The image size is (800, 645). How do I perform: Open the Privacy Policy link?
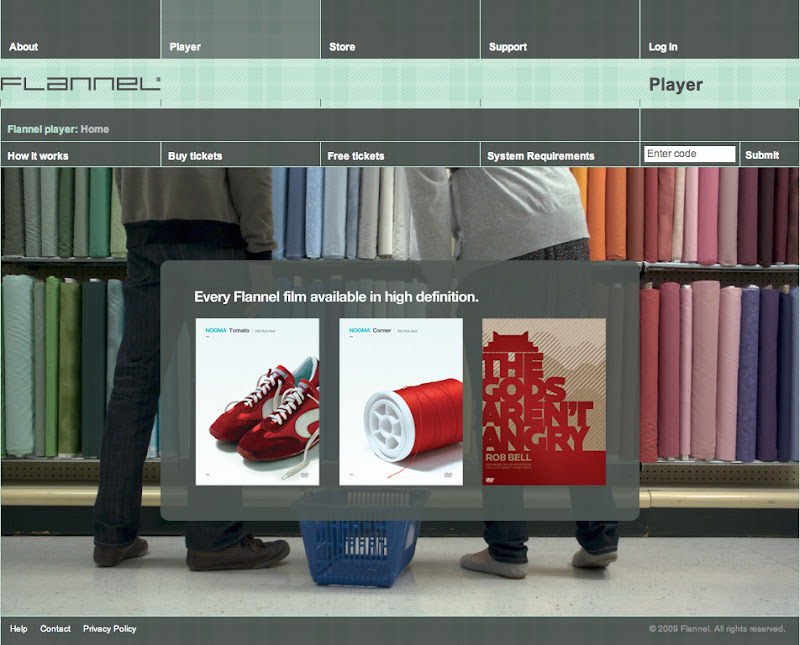coord(110,629)
